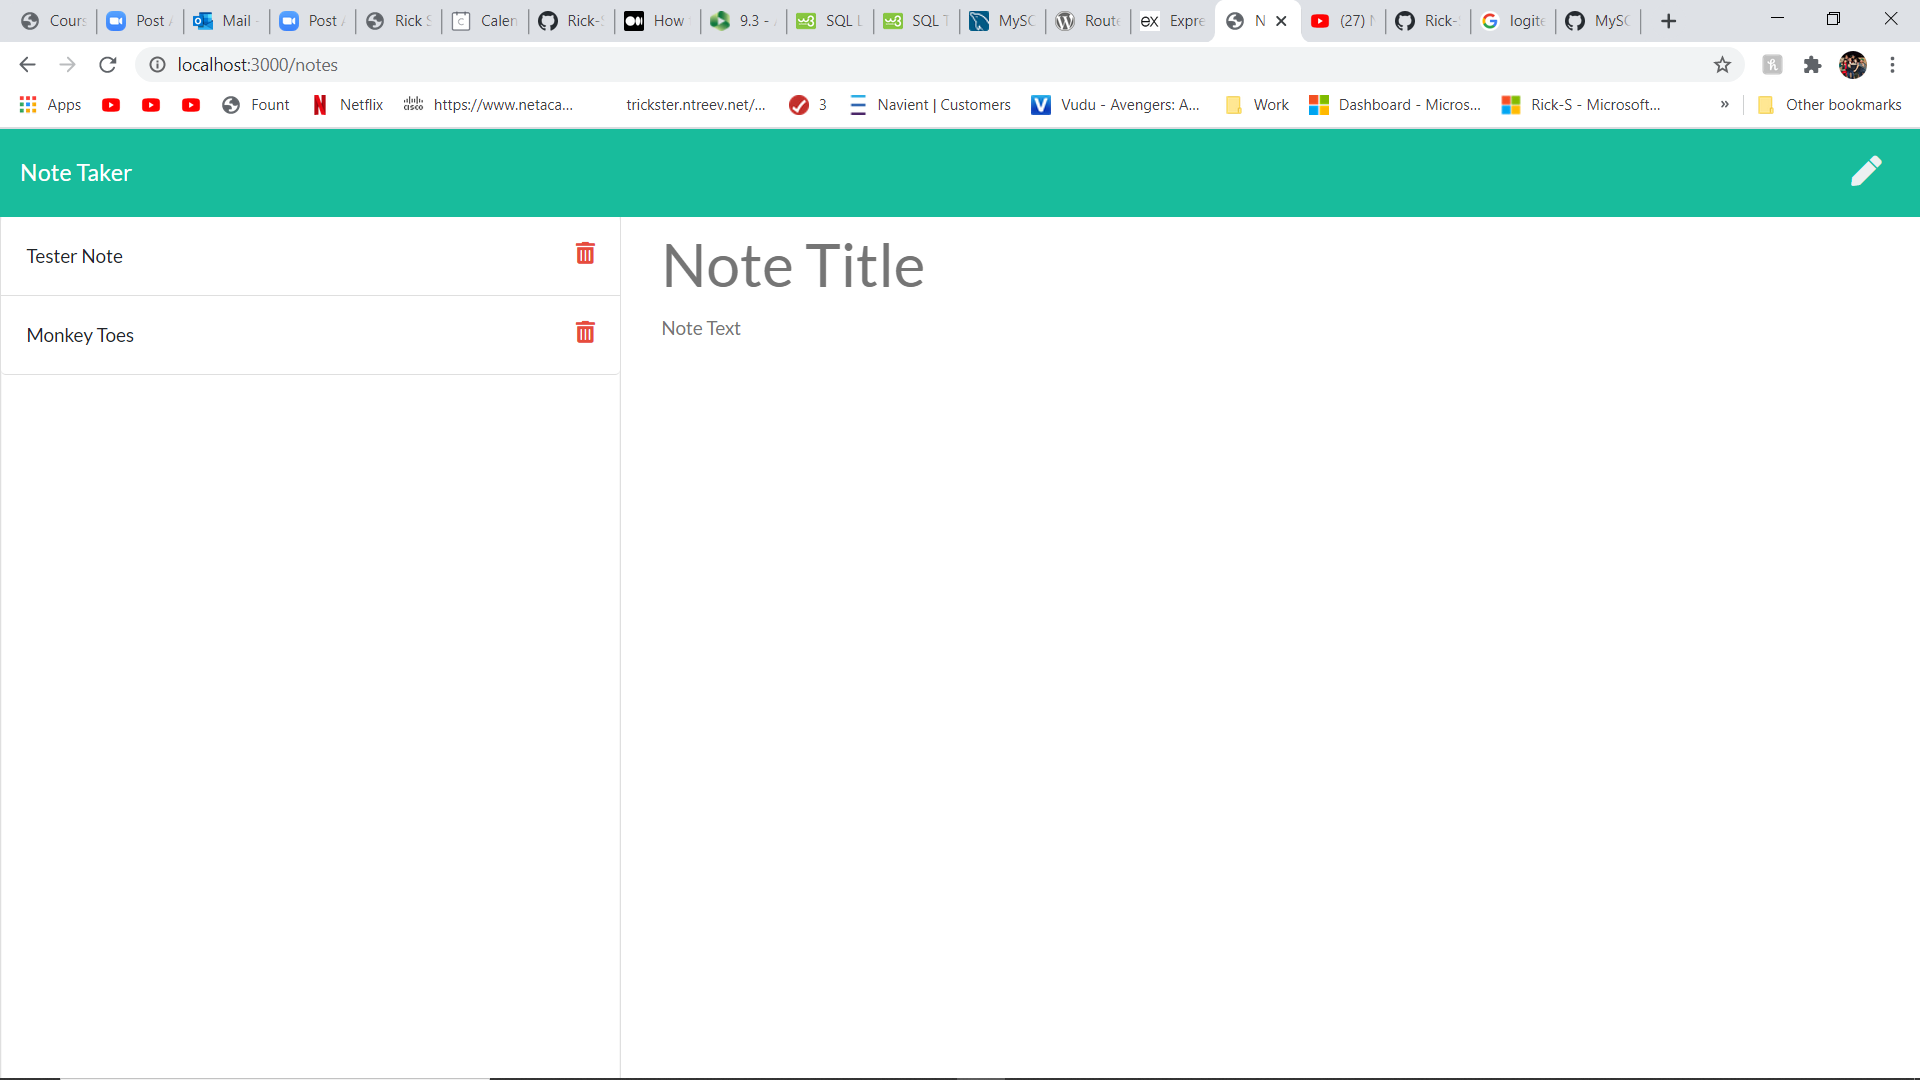Image resolution: width=1920 pixels, height=1080 pixels.
Task: Open the Chrome three-dot menu
Action: coord(1893,64)
